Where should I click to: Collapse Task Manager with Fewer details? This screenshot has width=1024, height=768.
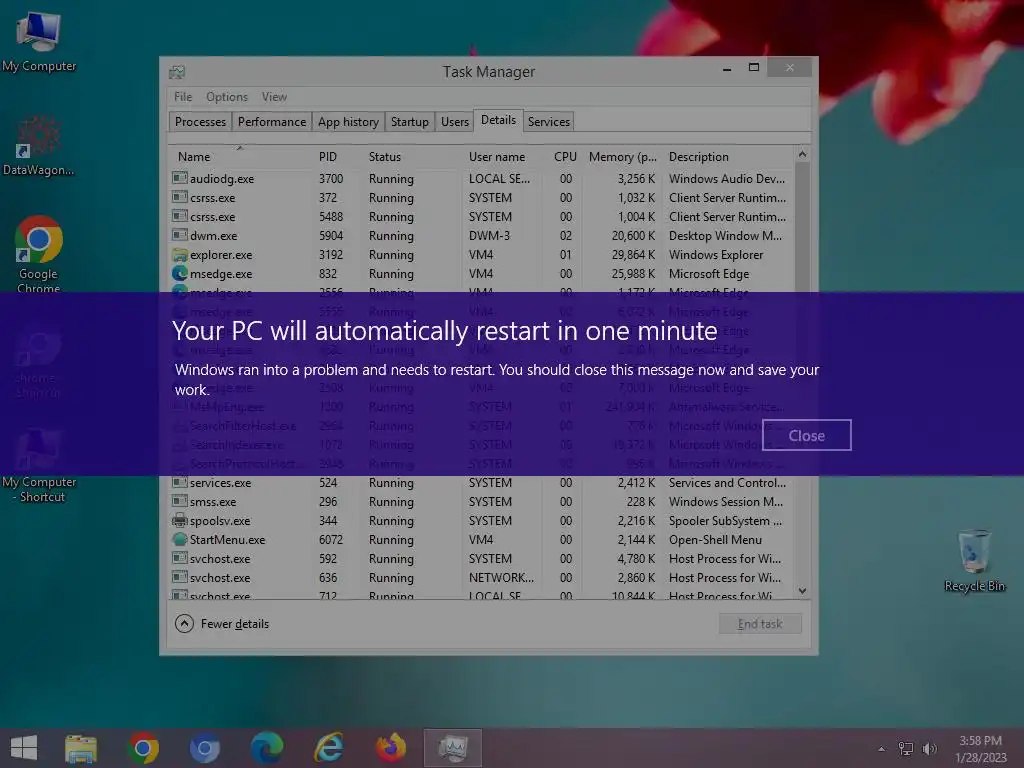coord(222,624)
